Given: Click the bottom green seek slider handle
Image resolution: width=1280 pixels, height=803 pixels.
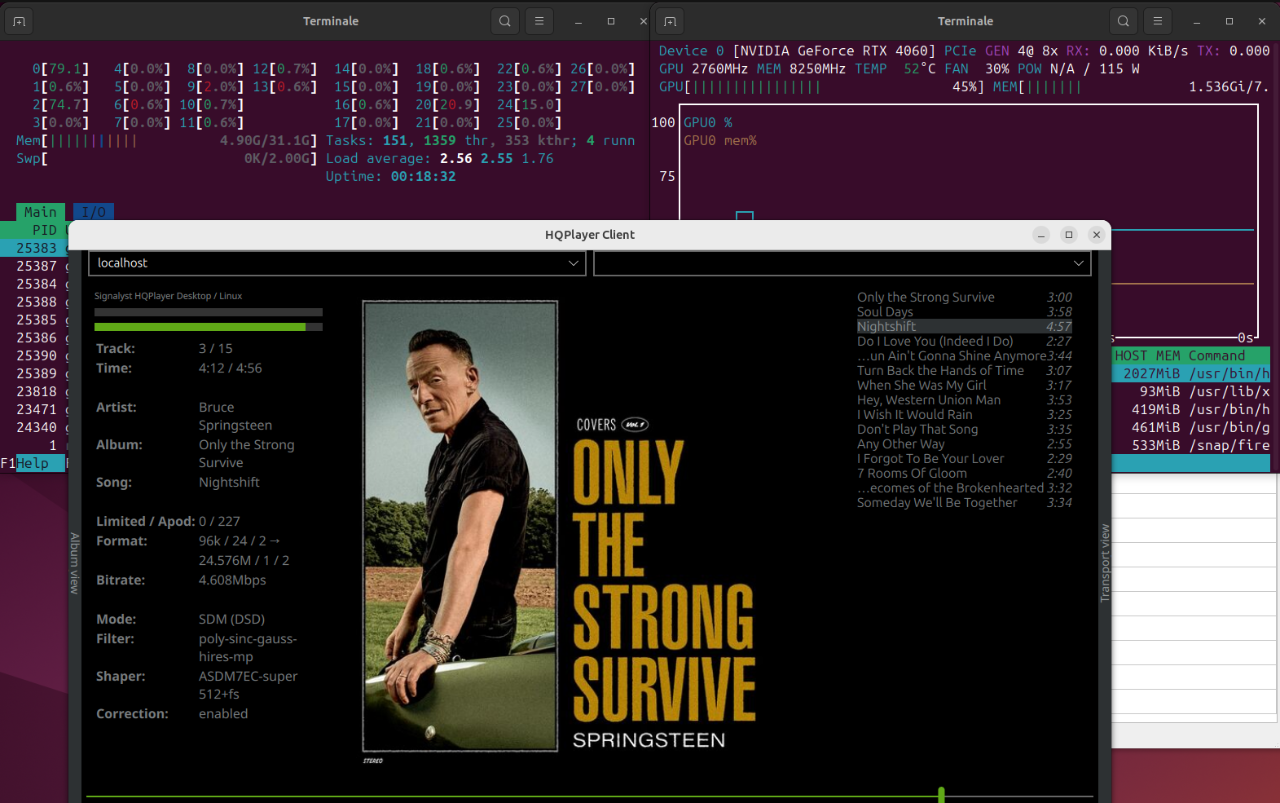Looking at the screenshot, I should click(941, 795).
